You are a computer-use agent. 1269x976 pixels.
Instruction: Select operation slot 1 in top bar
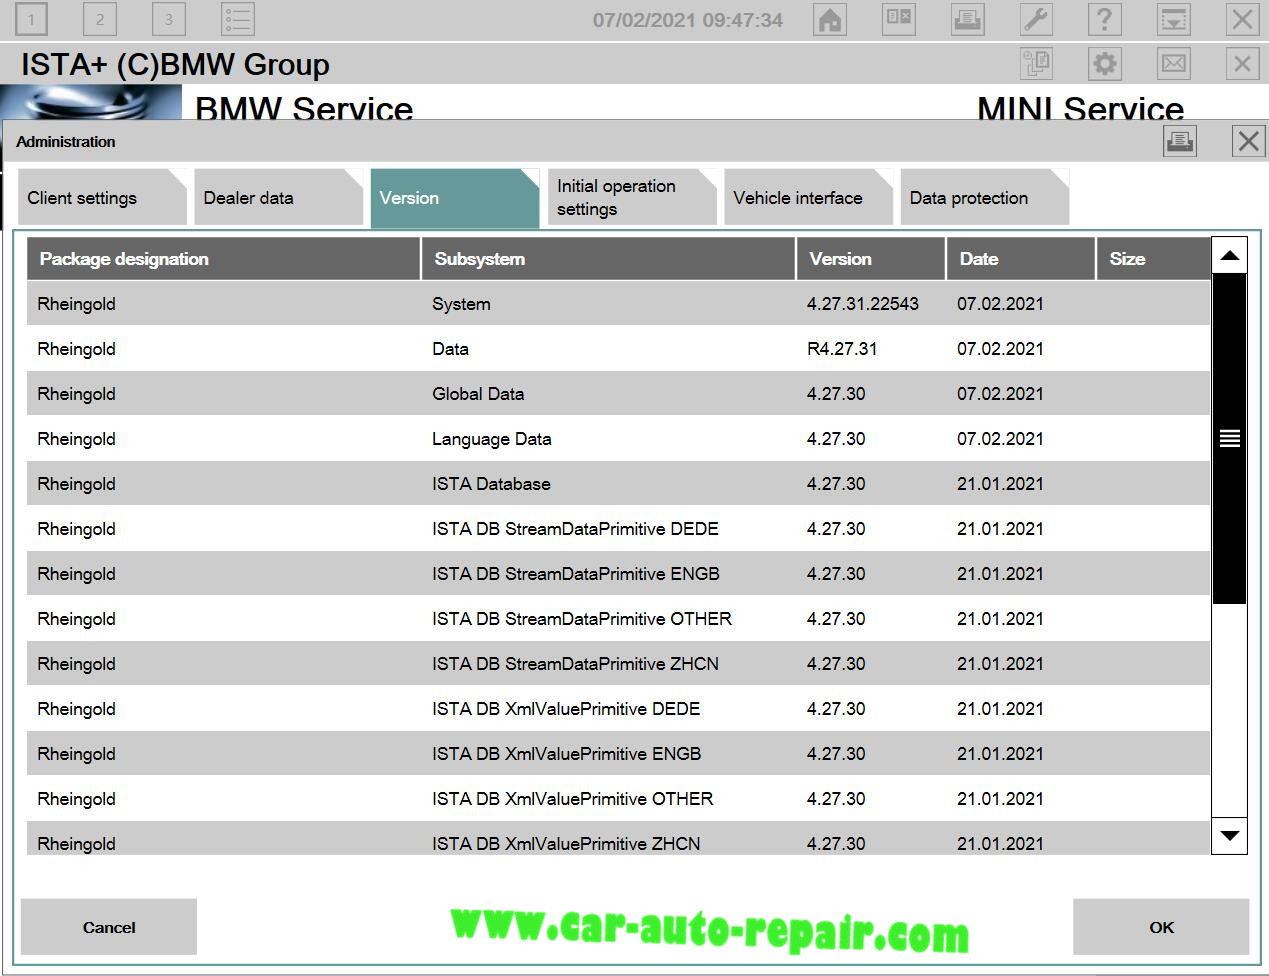[x=31, y=19]
